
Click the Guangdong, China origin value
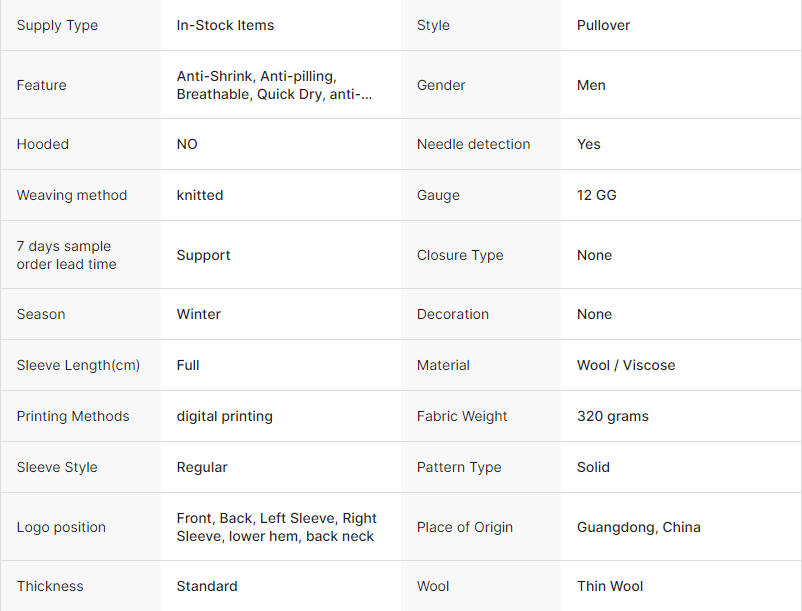pos(638,527)
